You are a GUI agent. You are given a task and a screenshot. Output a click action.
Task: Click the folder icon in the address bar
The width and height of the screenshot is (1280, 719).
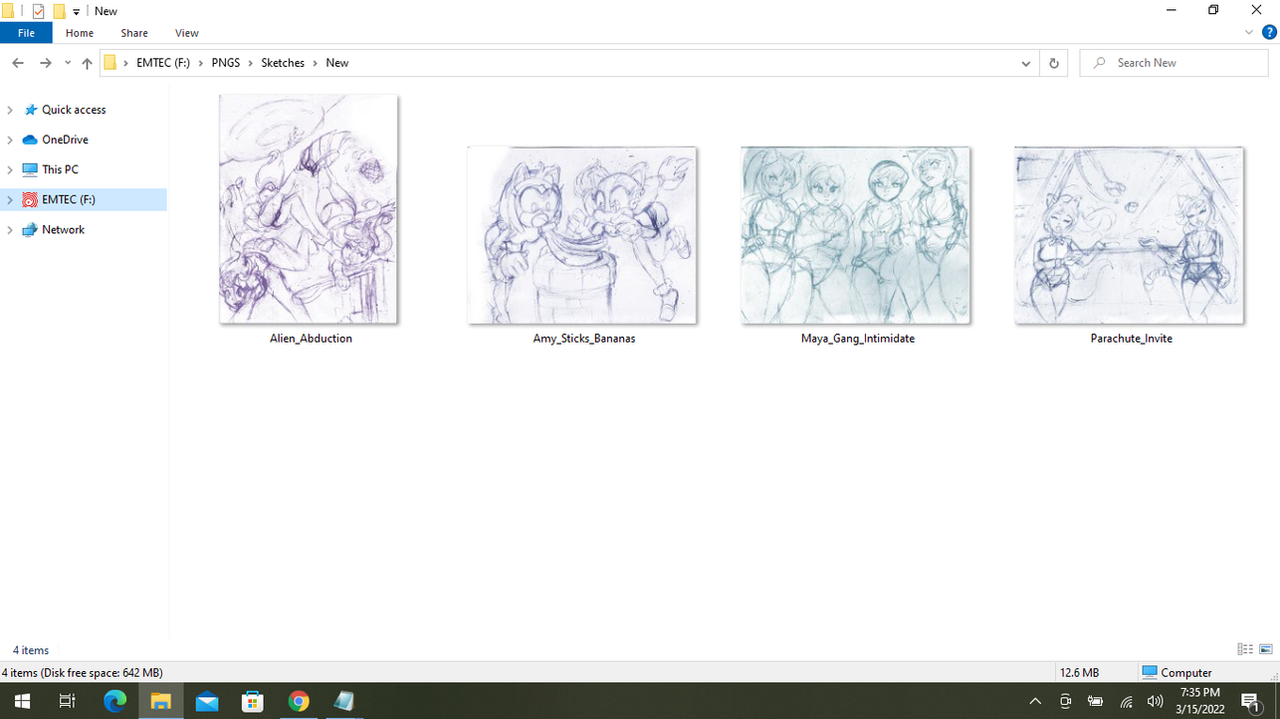click(x=111, y=63)
